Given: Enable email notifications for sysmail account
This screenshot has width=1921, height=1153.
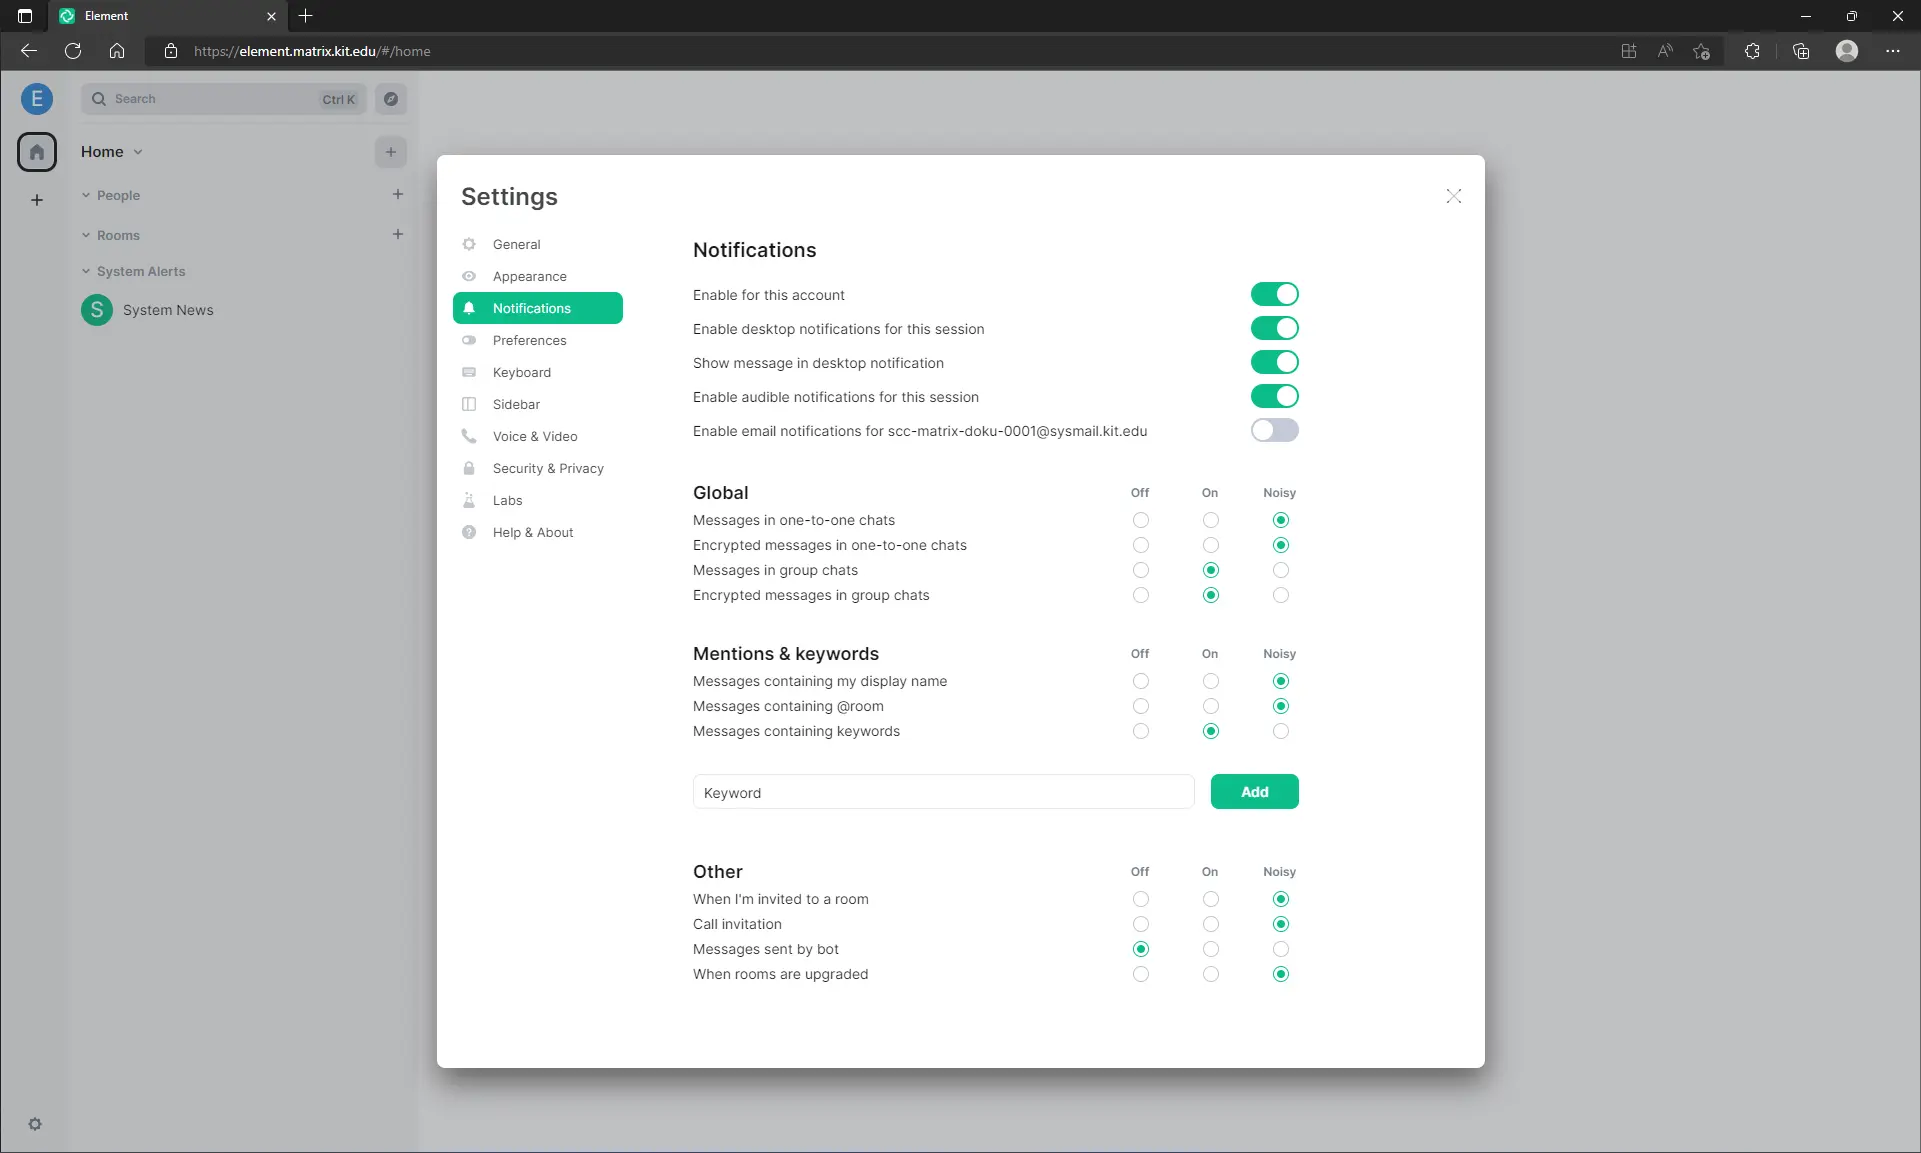Looking at the screenshot, I should click(x=1274, y=430).
